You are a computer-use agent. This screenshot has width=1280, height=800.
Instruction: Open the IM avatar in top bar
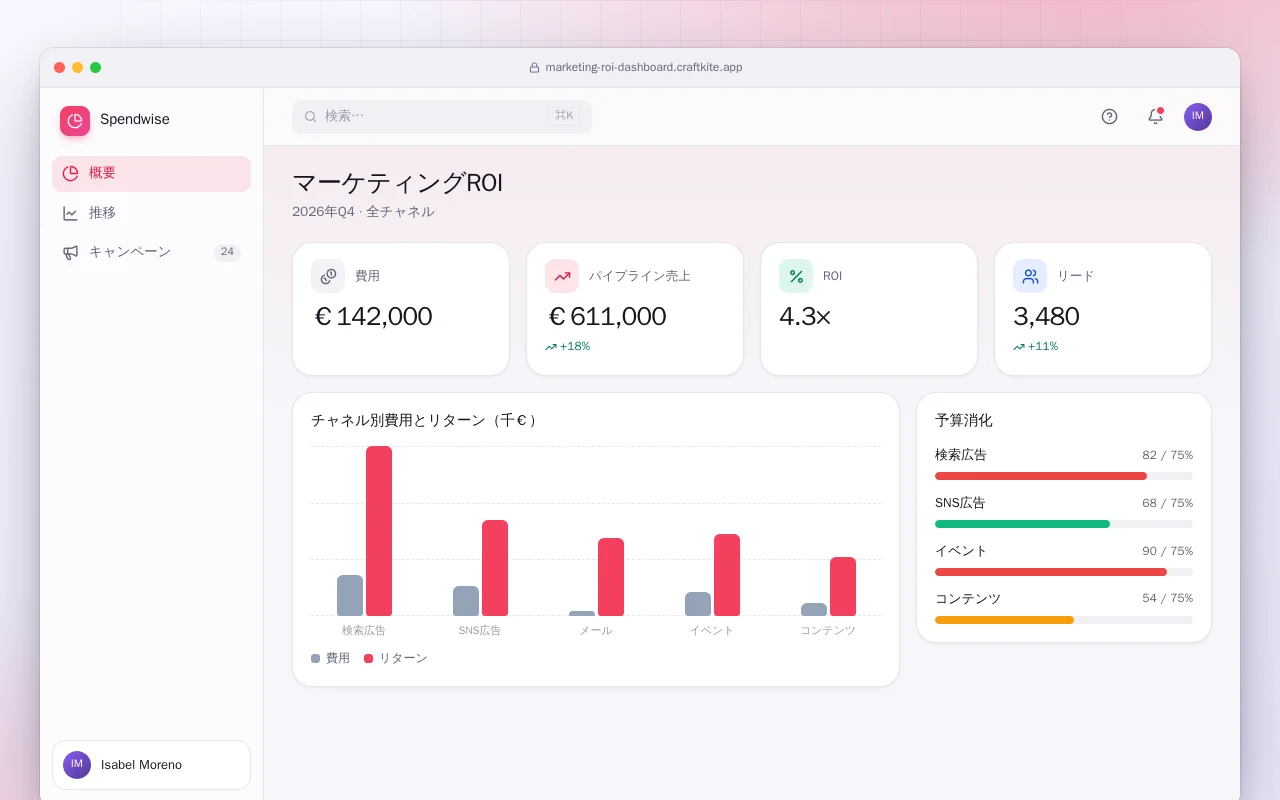tap(1198, 117)
